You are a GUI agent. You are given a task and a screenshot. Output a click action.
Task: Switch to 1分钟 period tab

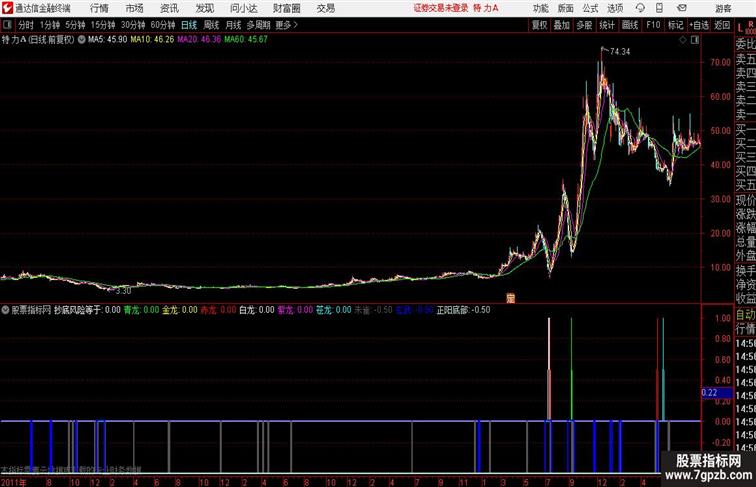coord(50,25)
